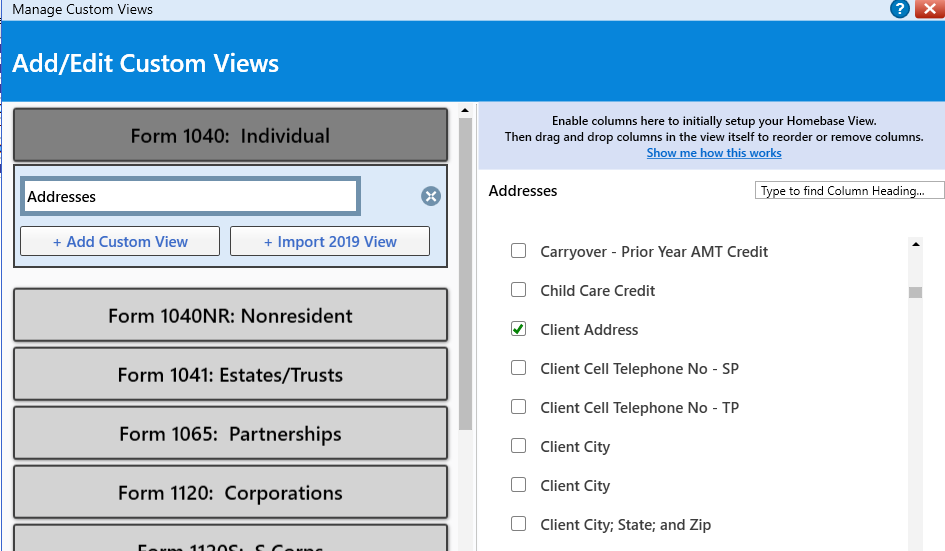Uncheck the Client Address column
This screenshot has width=945, height=551.
518,329
